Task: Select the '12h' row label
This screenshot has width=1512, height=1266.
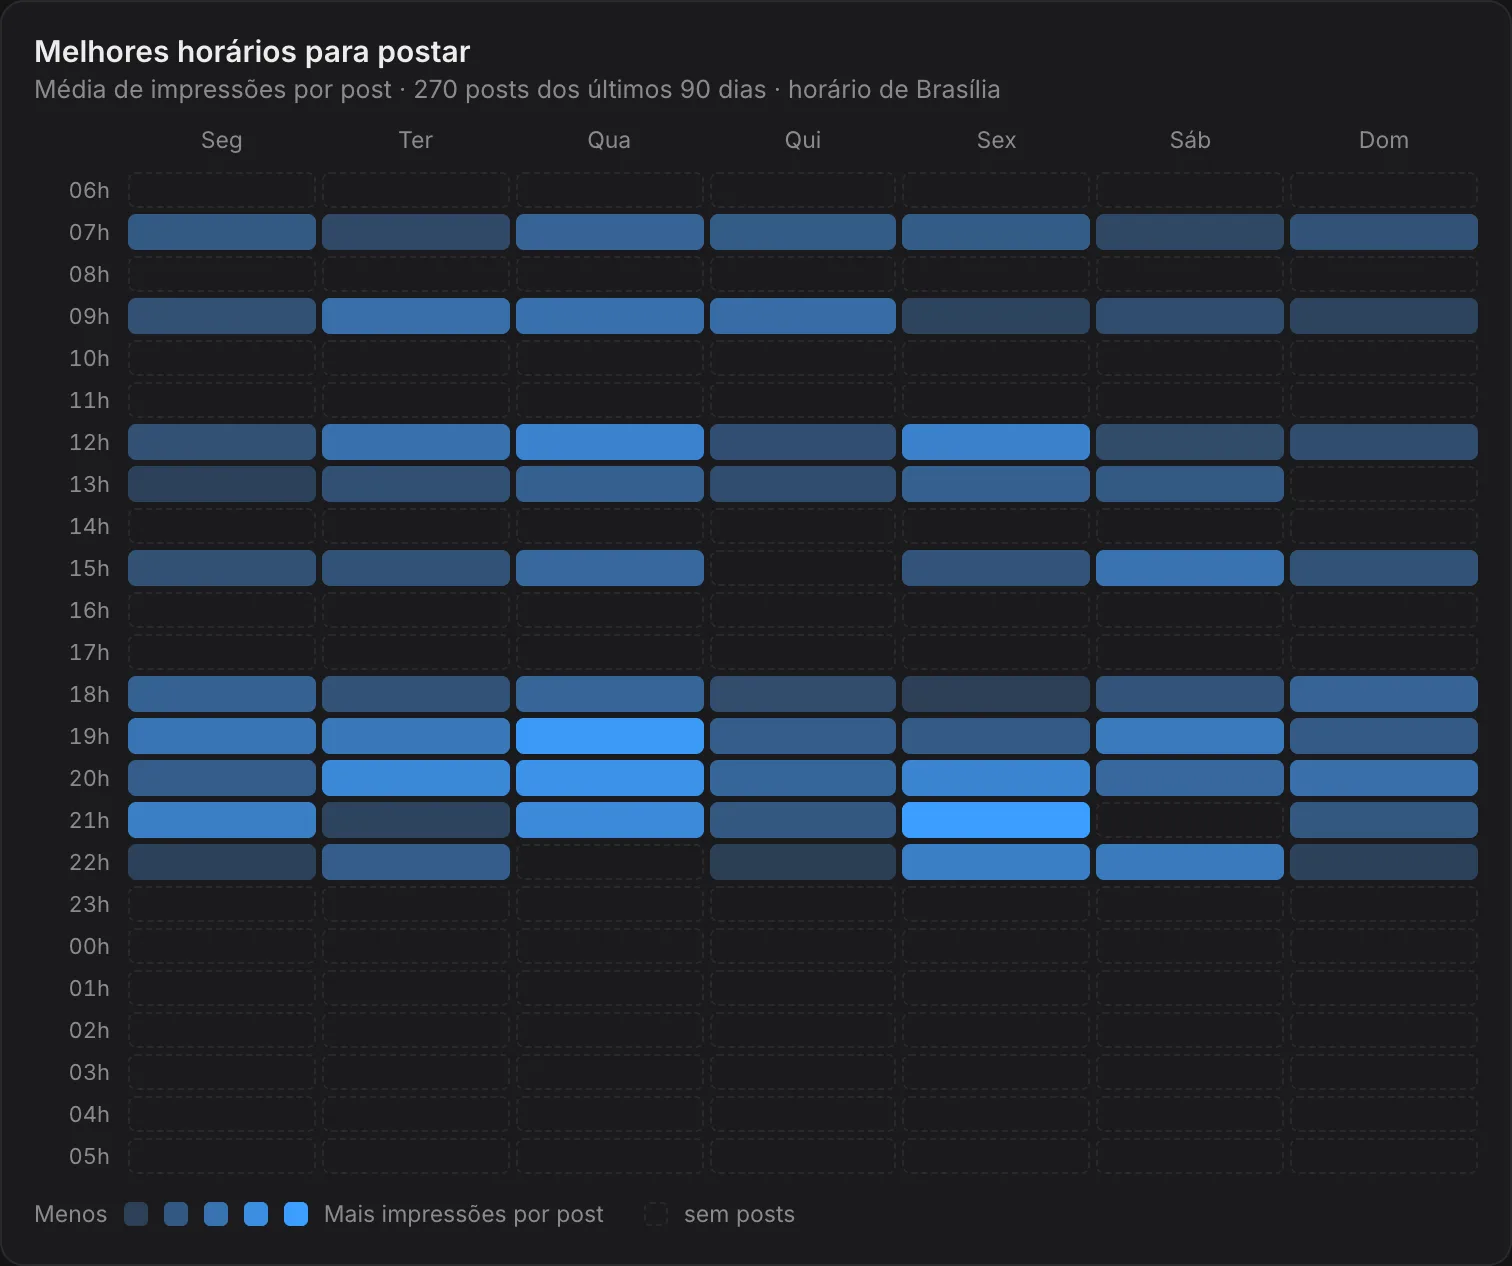Action: point(89,442)
